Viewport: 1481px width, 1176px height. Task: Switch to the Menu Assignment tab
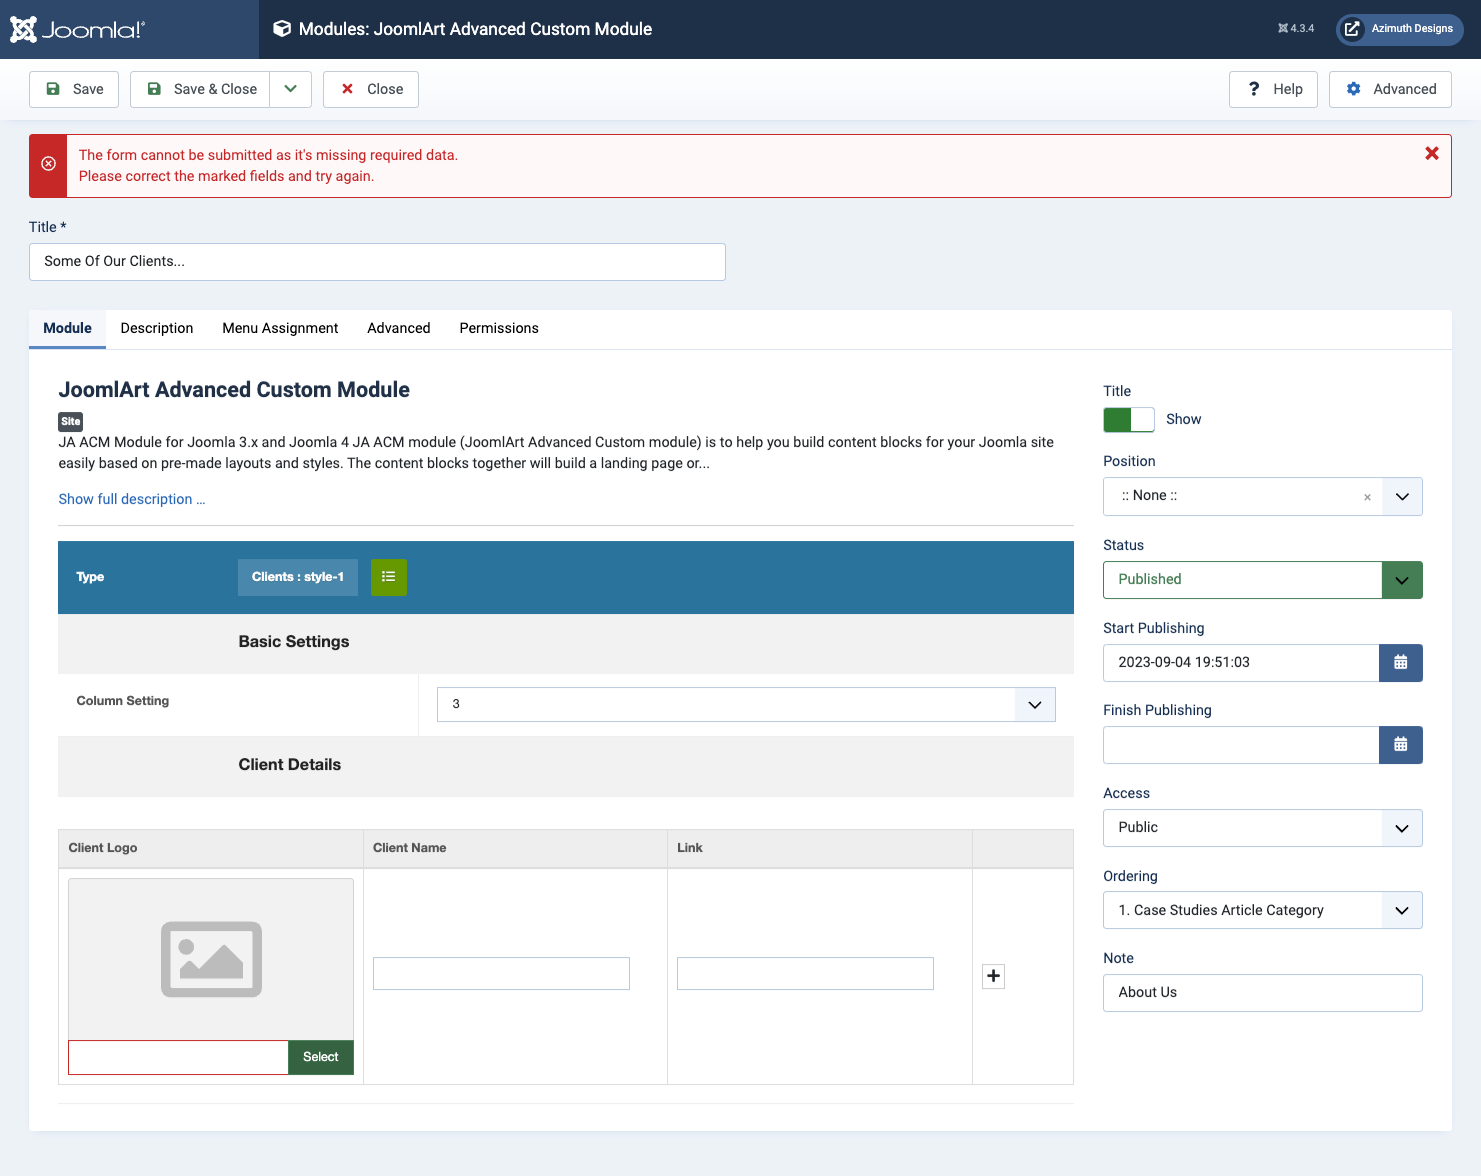coord(280,328)
